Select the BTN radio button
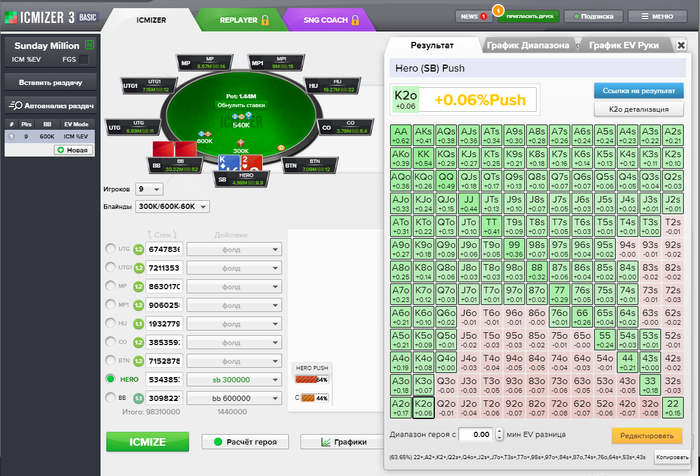The width and height of the screenshot is (700, 476). (x=110, y=360)
